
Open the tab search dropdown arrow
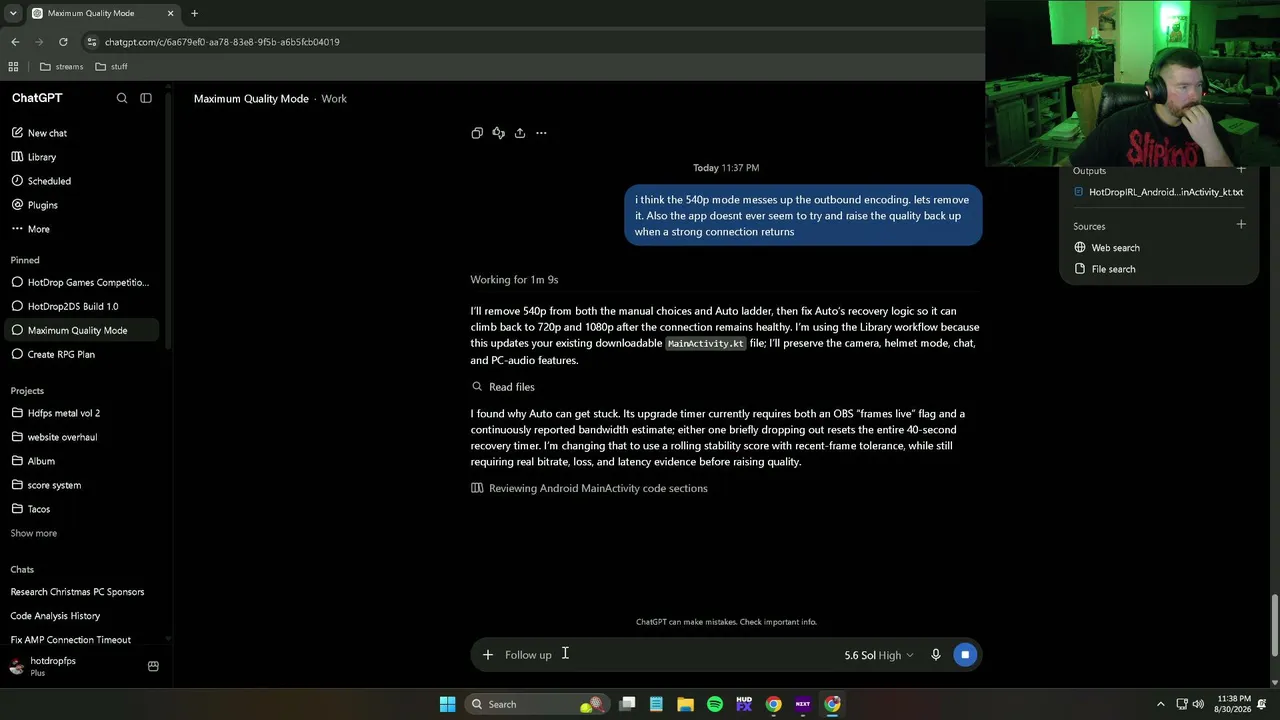pyautogui.click(x=13, y=14)
